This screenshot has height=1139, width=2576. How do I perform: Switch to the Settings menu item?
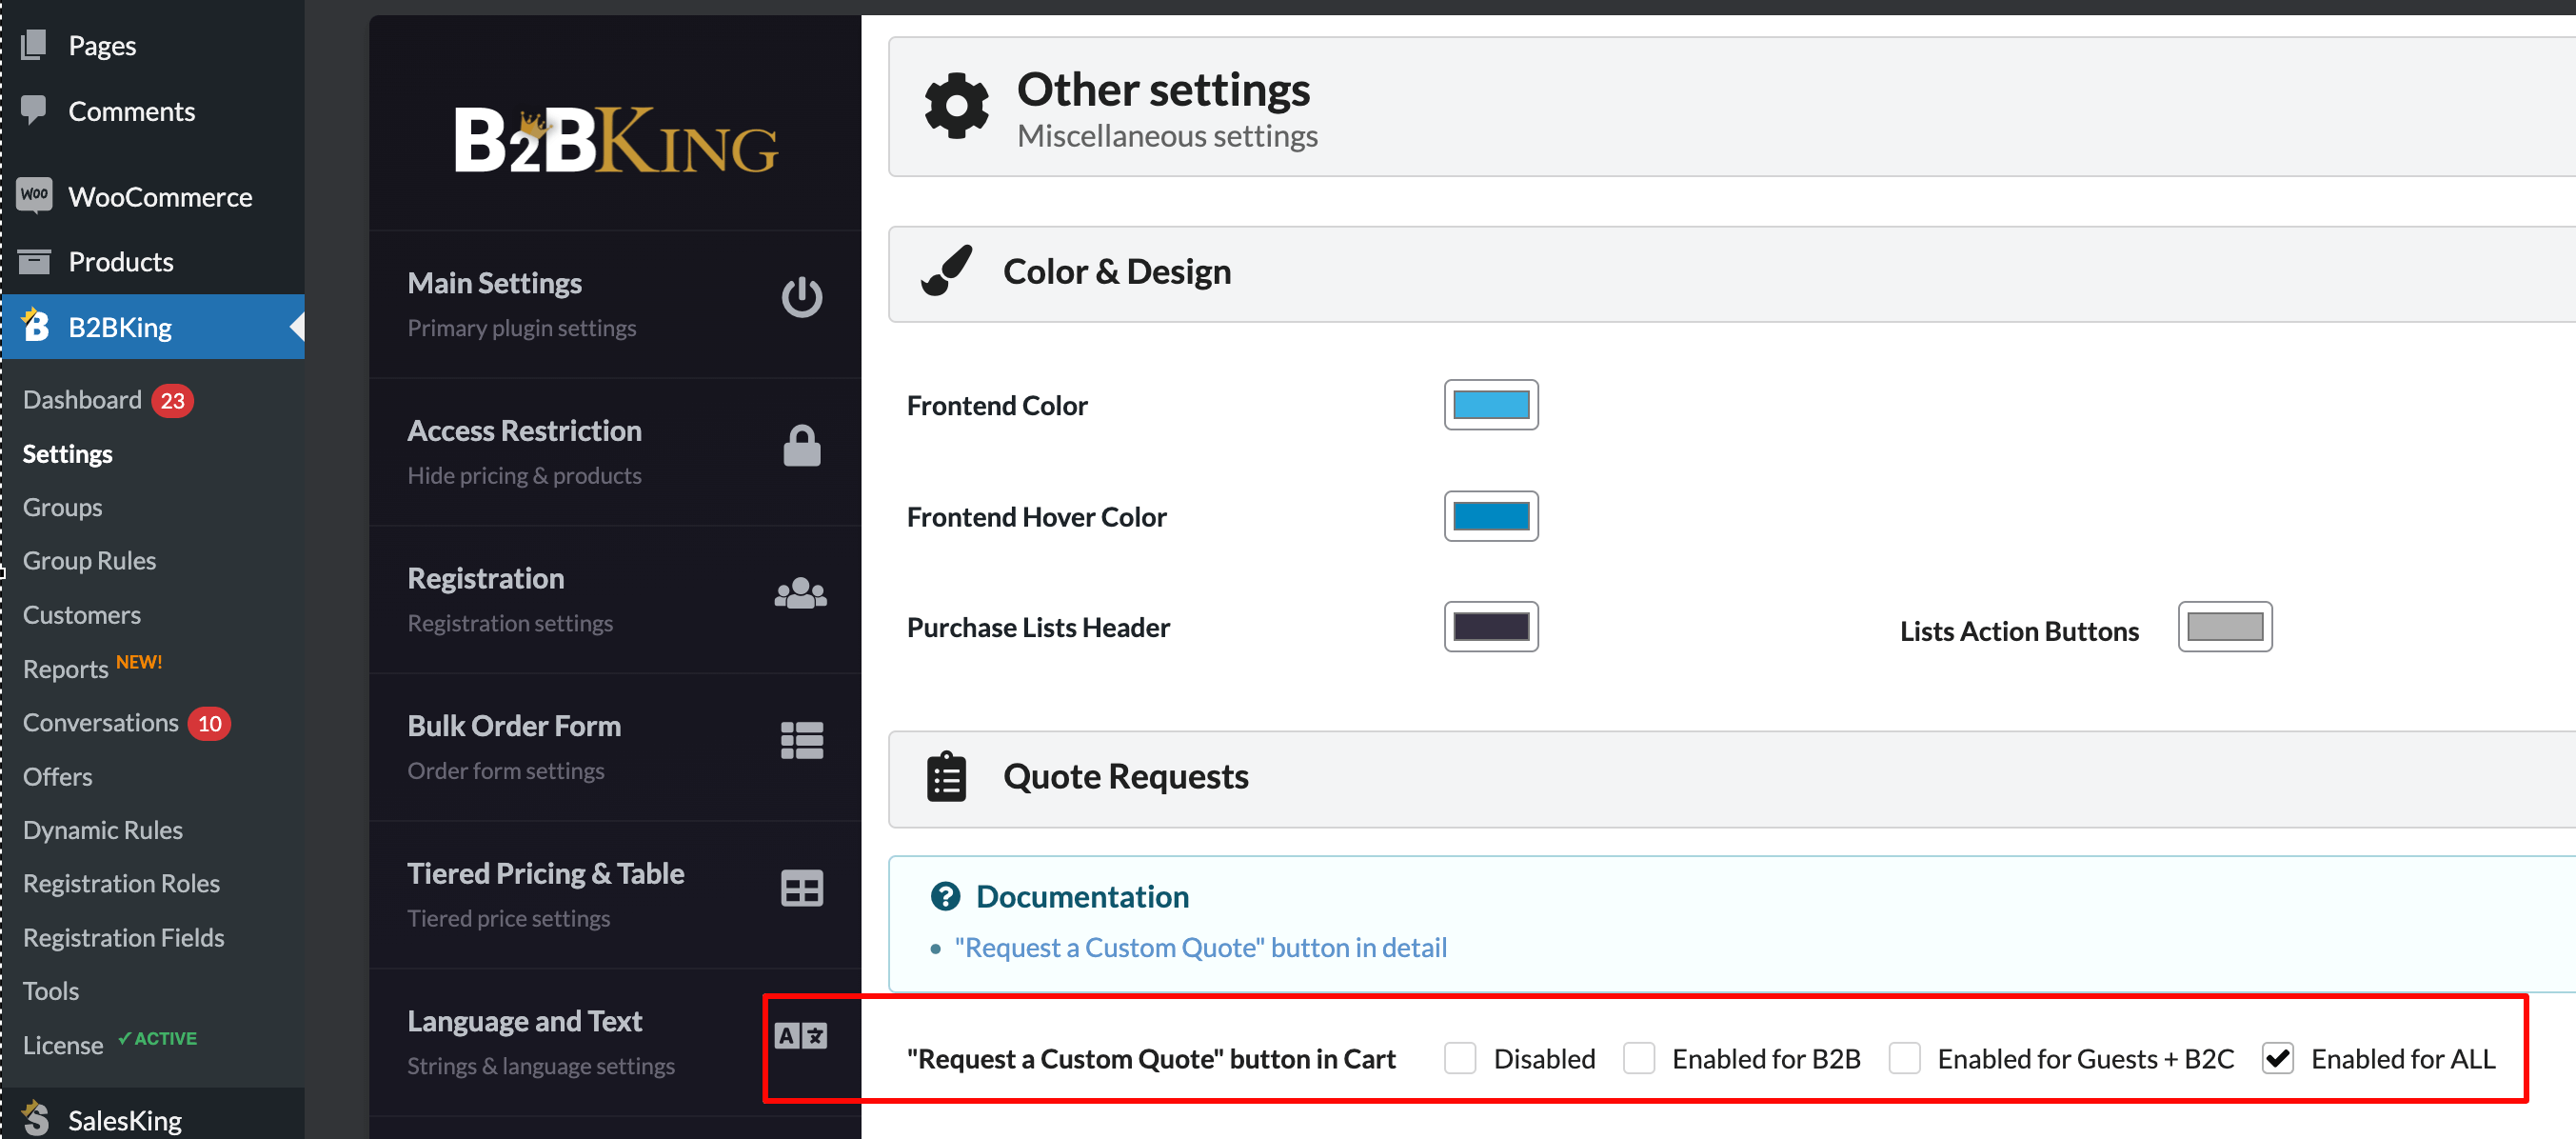(67, 453)
